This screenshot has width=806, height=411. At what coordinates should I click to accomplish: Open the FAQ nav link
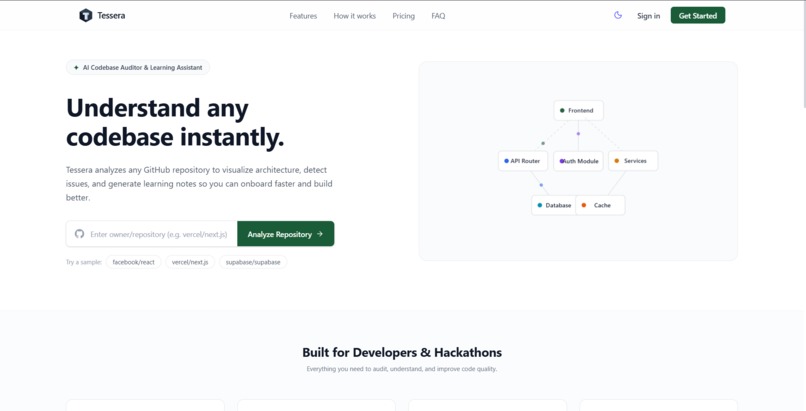click(438, 16)
